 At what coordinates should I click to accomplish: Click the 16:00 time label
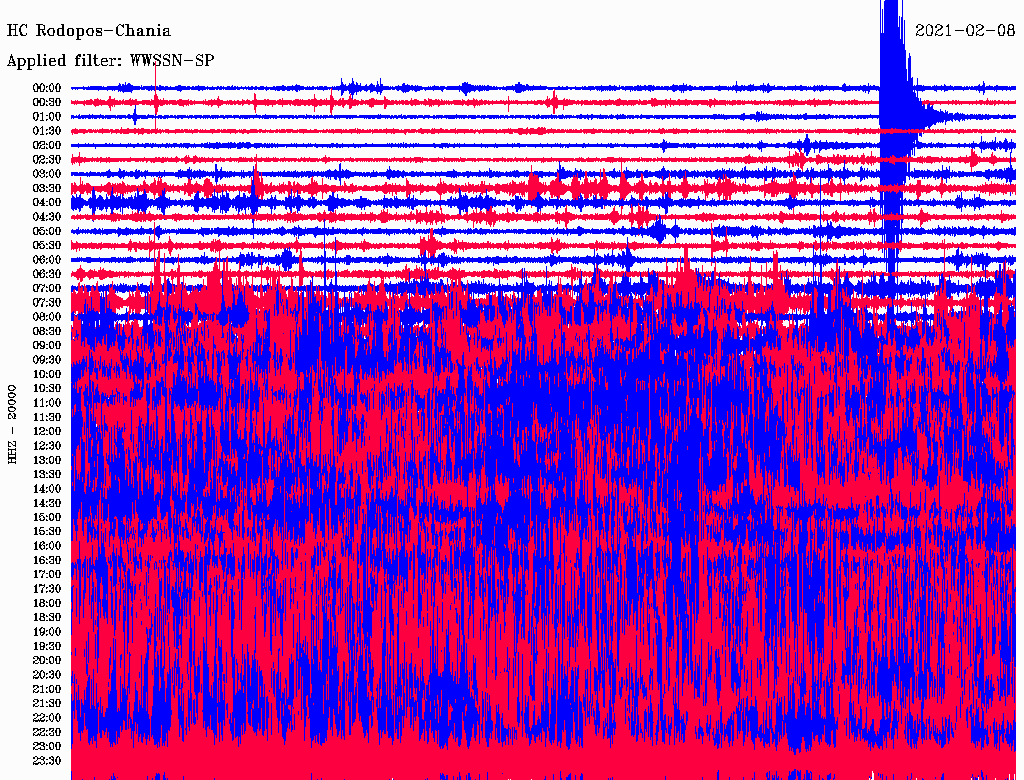47,546
